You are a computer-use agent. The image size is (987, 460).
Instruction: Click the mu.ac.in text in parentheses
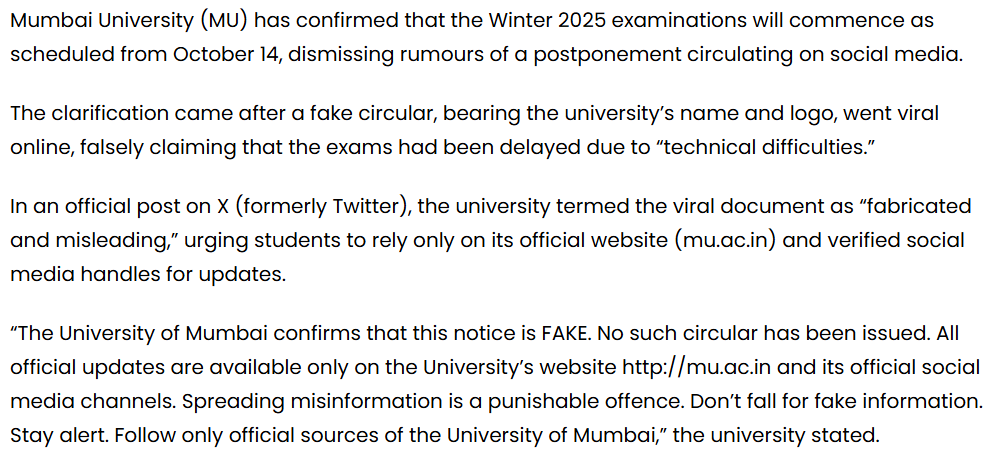coord(717,240)
